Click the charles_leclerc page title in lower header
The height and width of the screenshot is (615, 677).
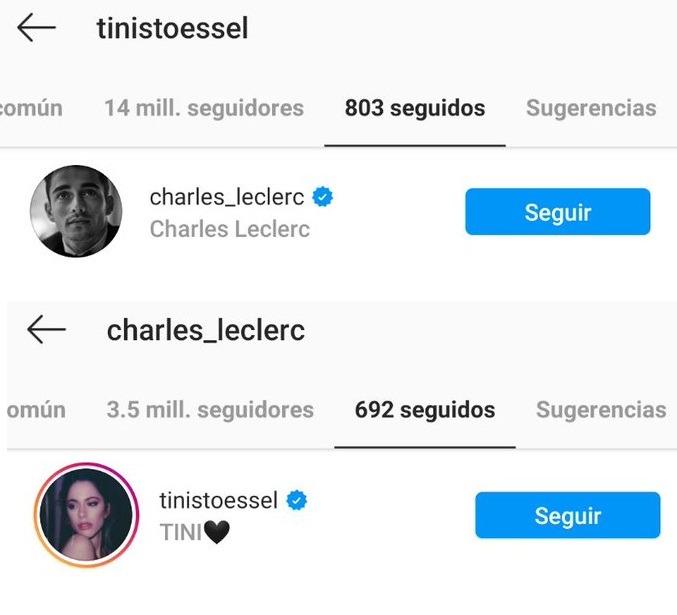tap(206, 329)
